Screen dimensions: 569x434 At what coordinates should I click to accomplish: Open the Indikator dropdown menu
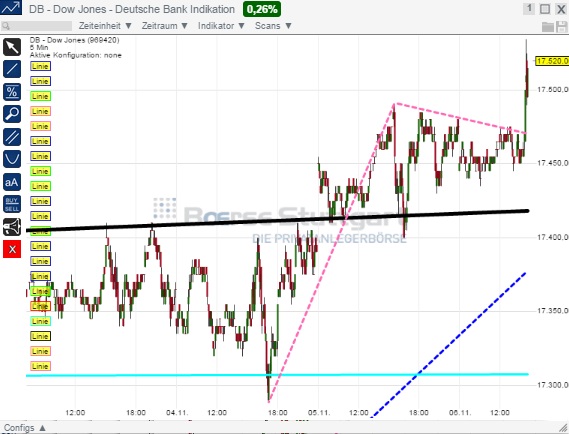tap(221, 26)
